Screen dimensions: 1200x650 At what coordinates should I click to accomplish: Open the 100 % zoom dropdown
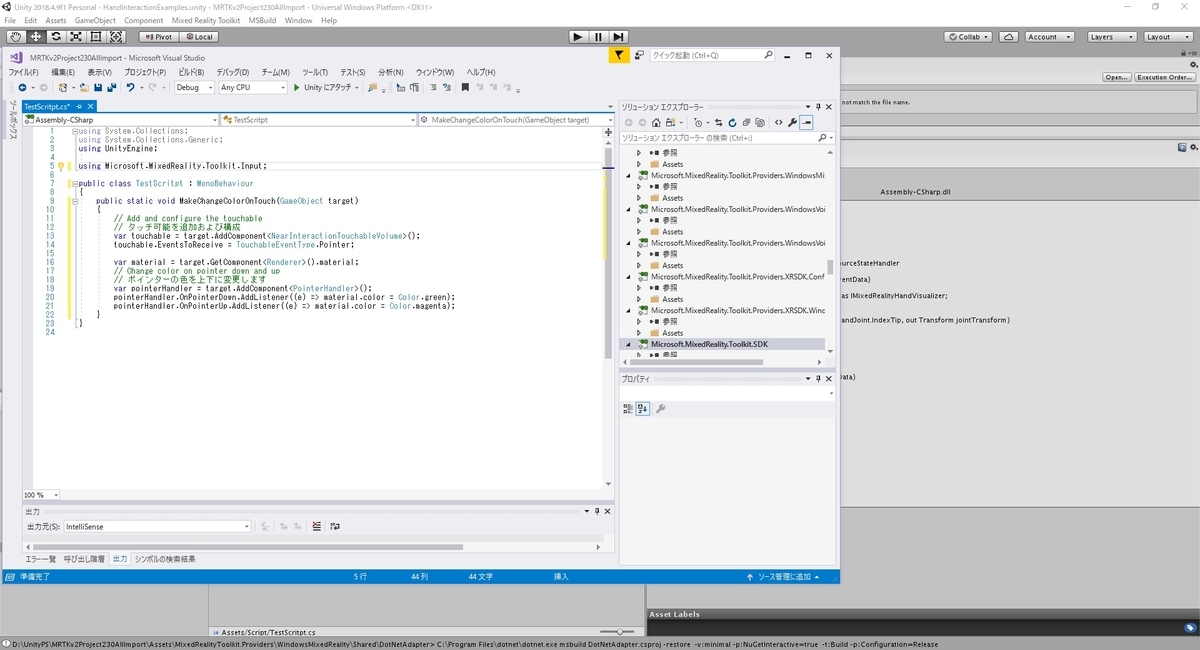pos(42,495)
